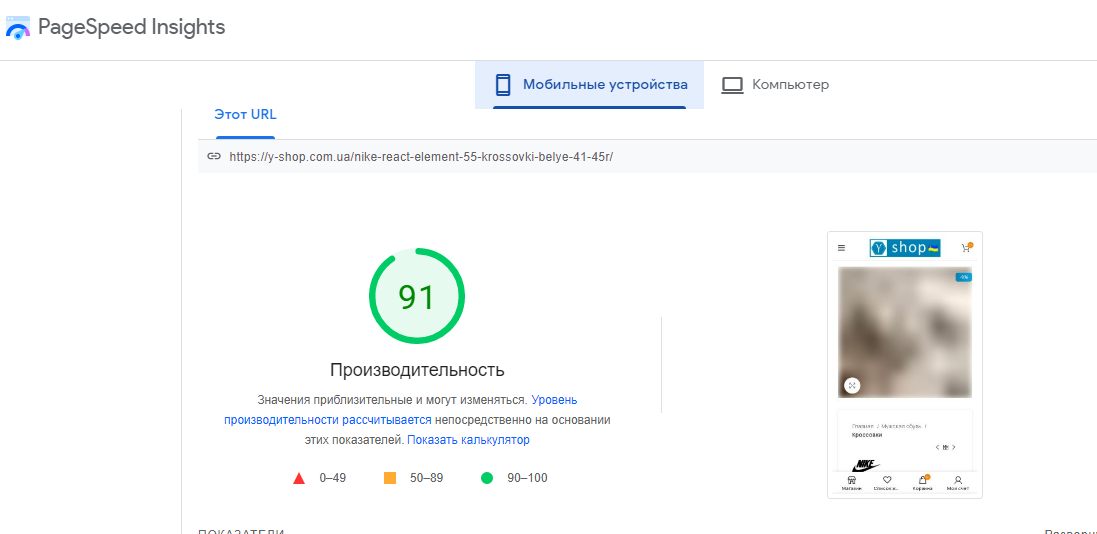Click the mobile phone icon in Мобильные устройства tab

(x=502, y=85)
